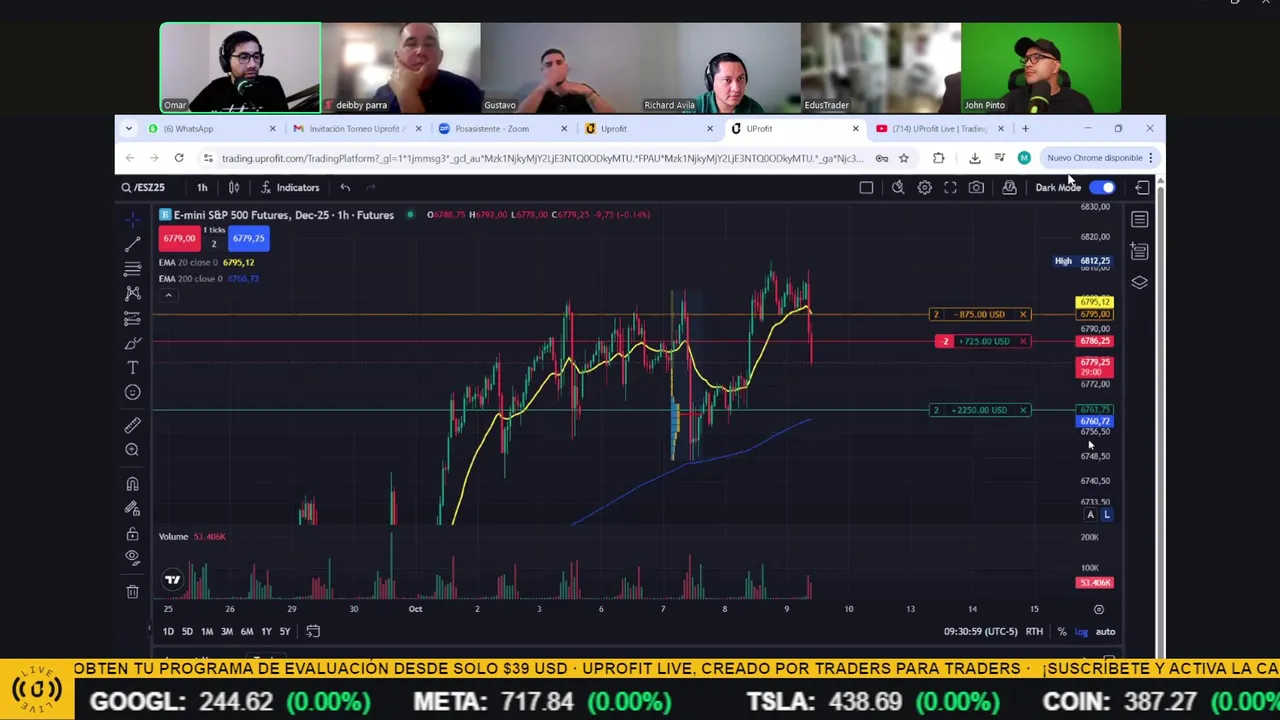Open the 1h interval dropdown
The height and width of the screenshot is (720, 1280).
(x=202, y=187)
